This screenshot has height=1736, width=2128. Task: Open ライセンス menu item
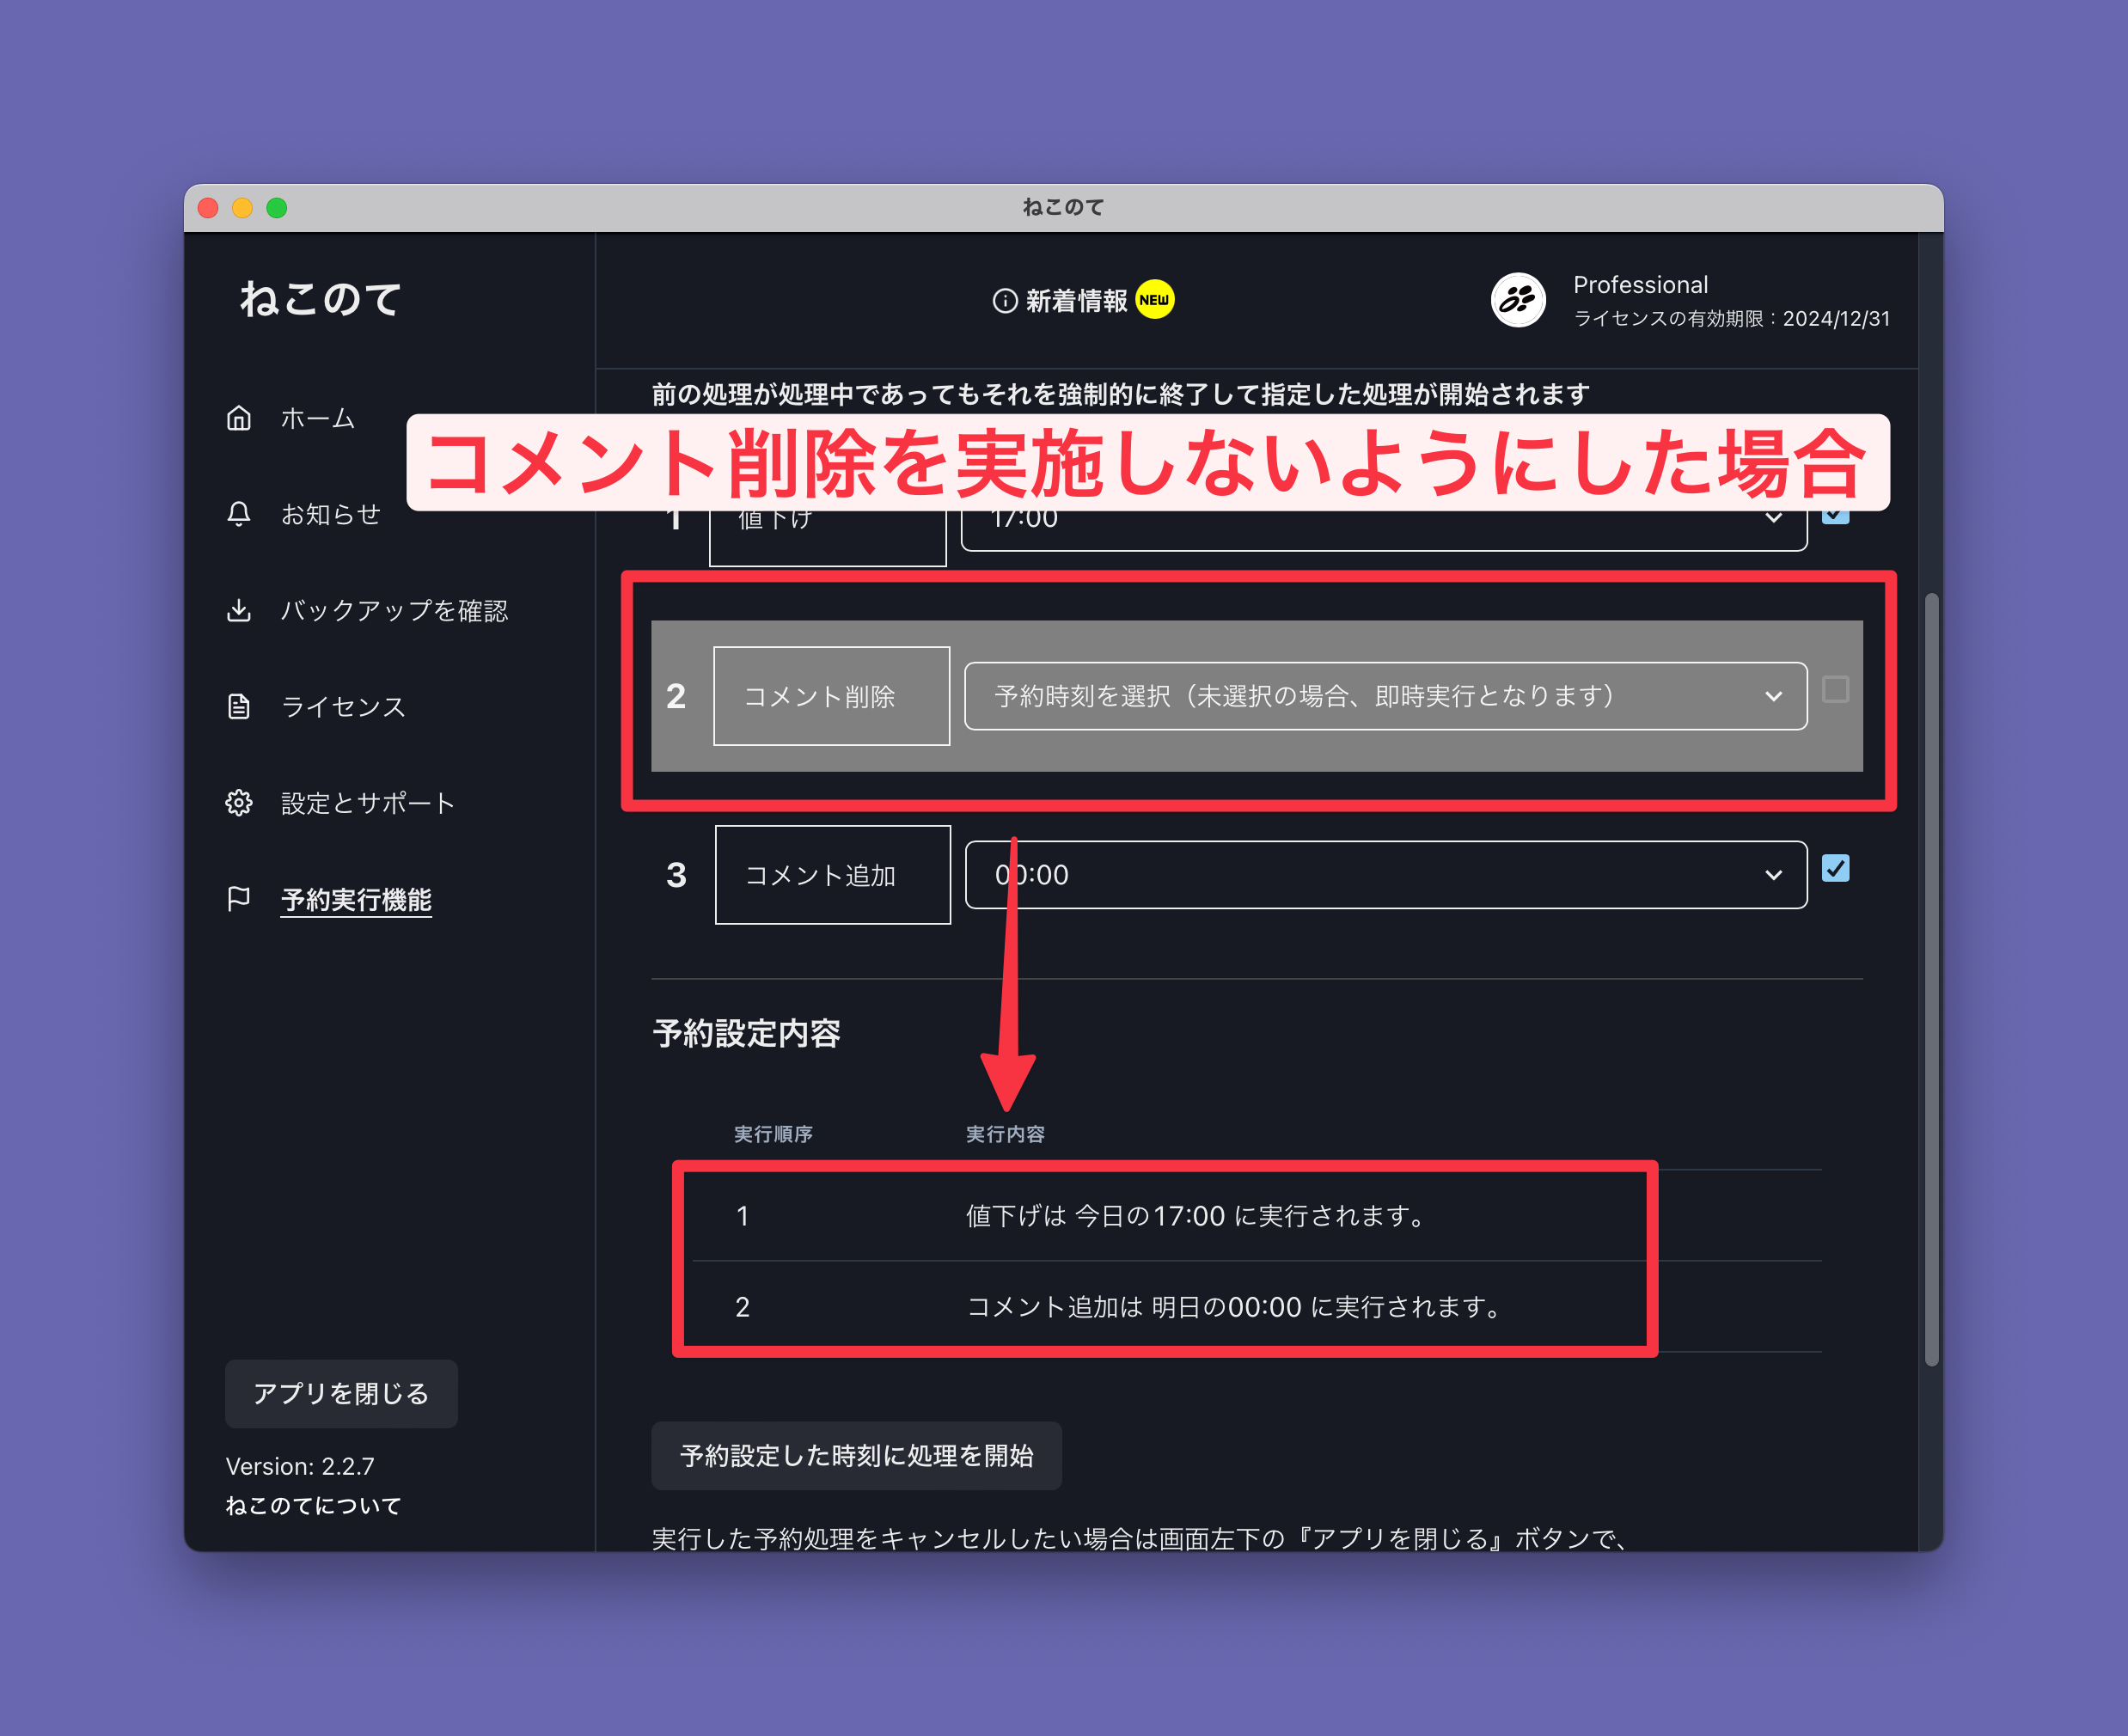343,707
